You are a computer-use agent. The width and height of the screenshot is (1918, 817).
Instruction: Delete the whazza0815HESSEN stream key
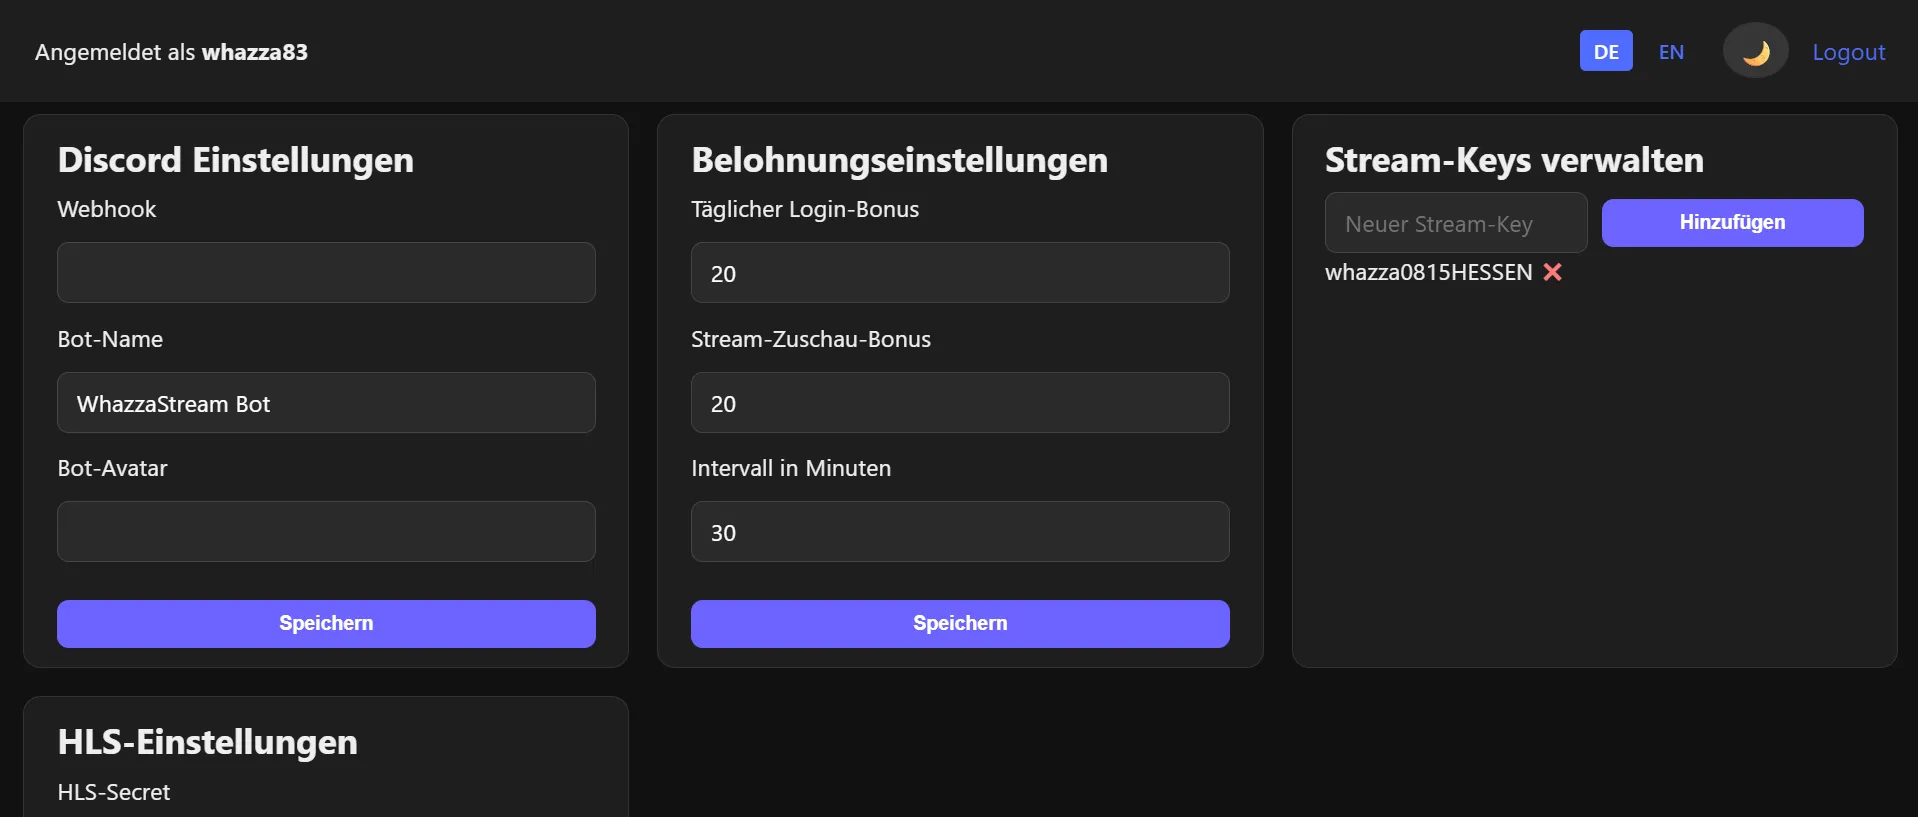[x=1552, y=272]
